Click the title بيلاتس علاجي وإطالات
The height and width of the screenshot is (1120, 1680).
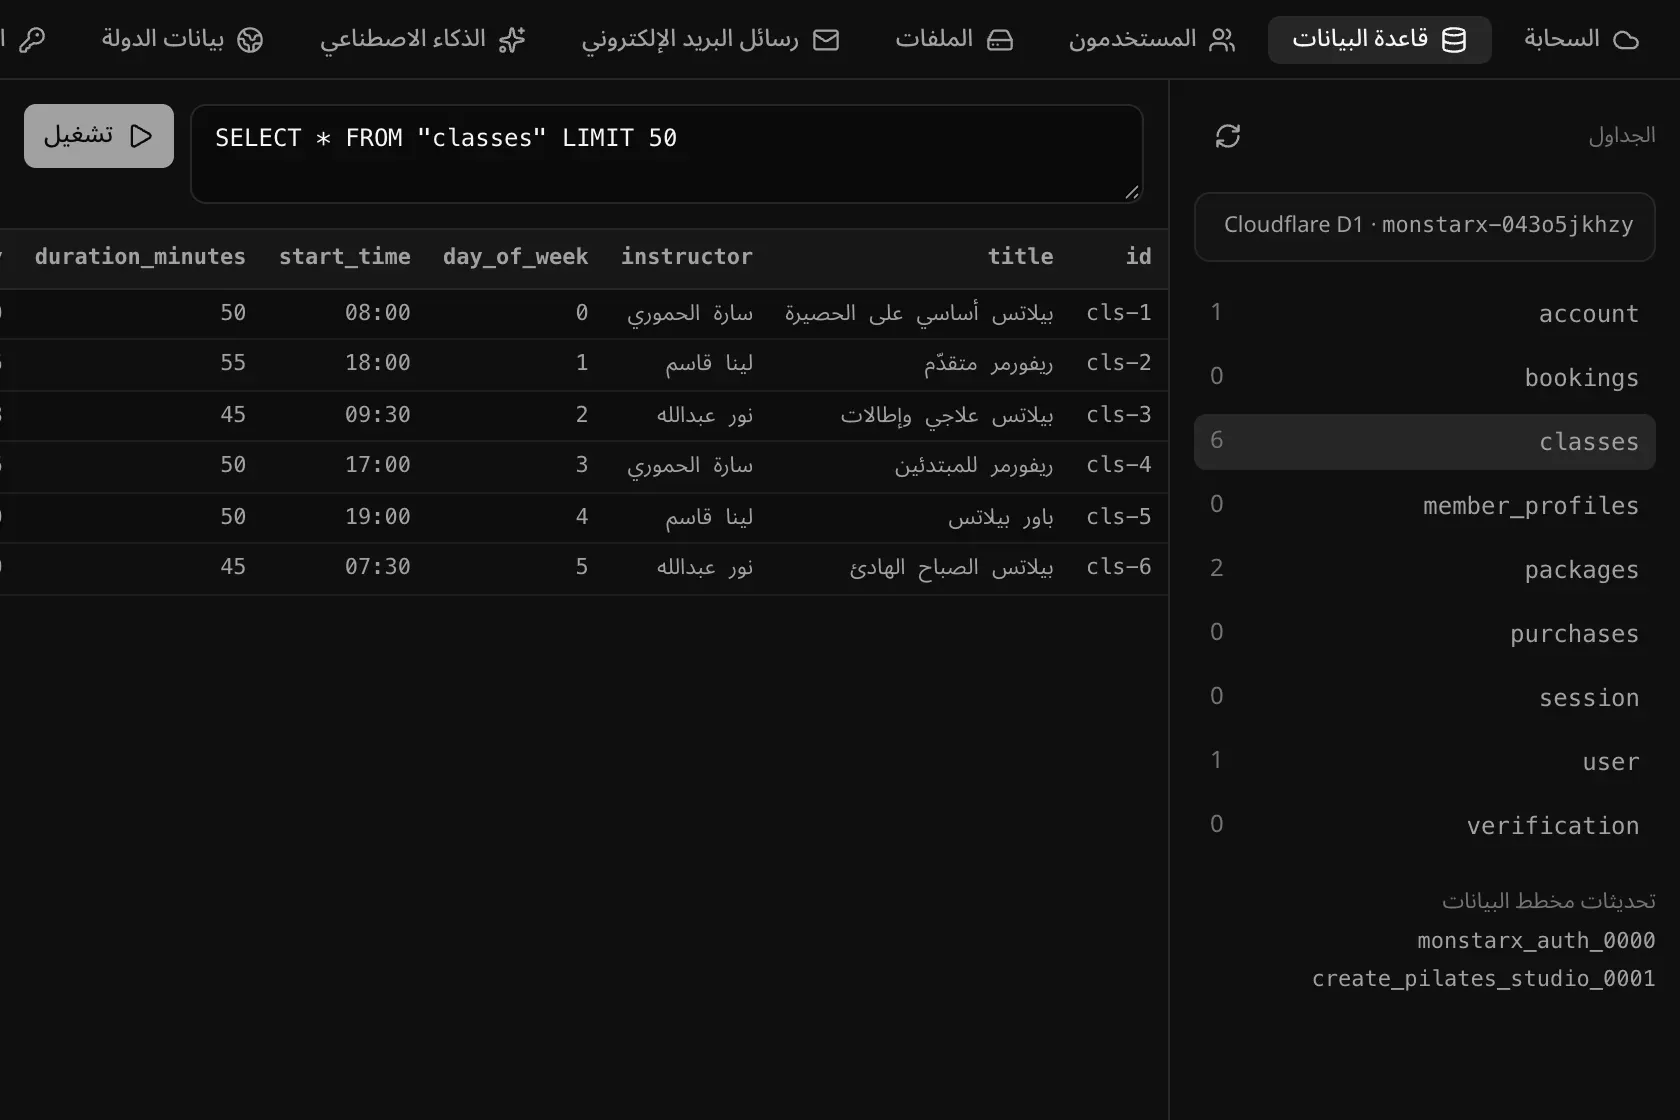point(947,416)
